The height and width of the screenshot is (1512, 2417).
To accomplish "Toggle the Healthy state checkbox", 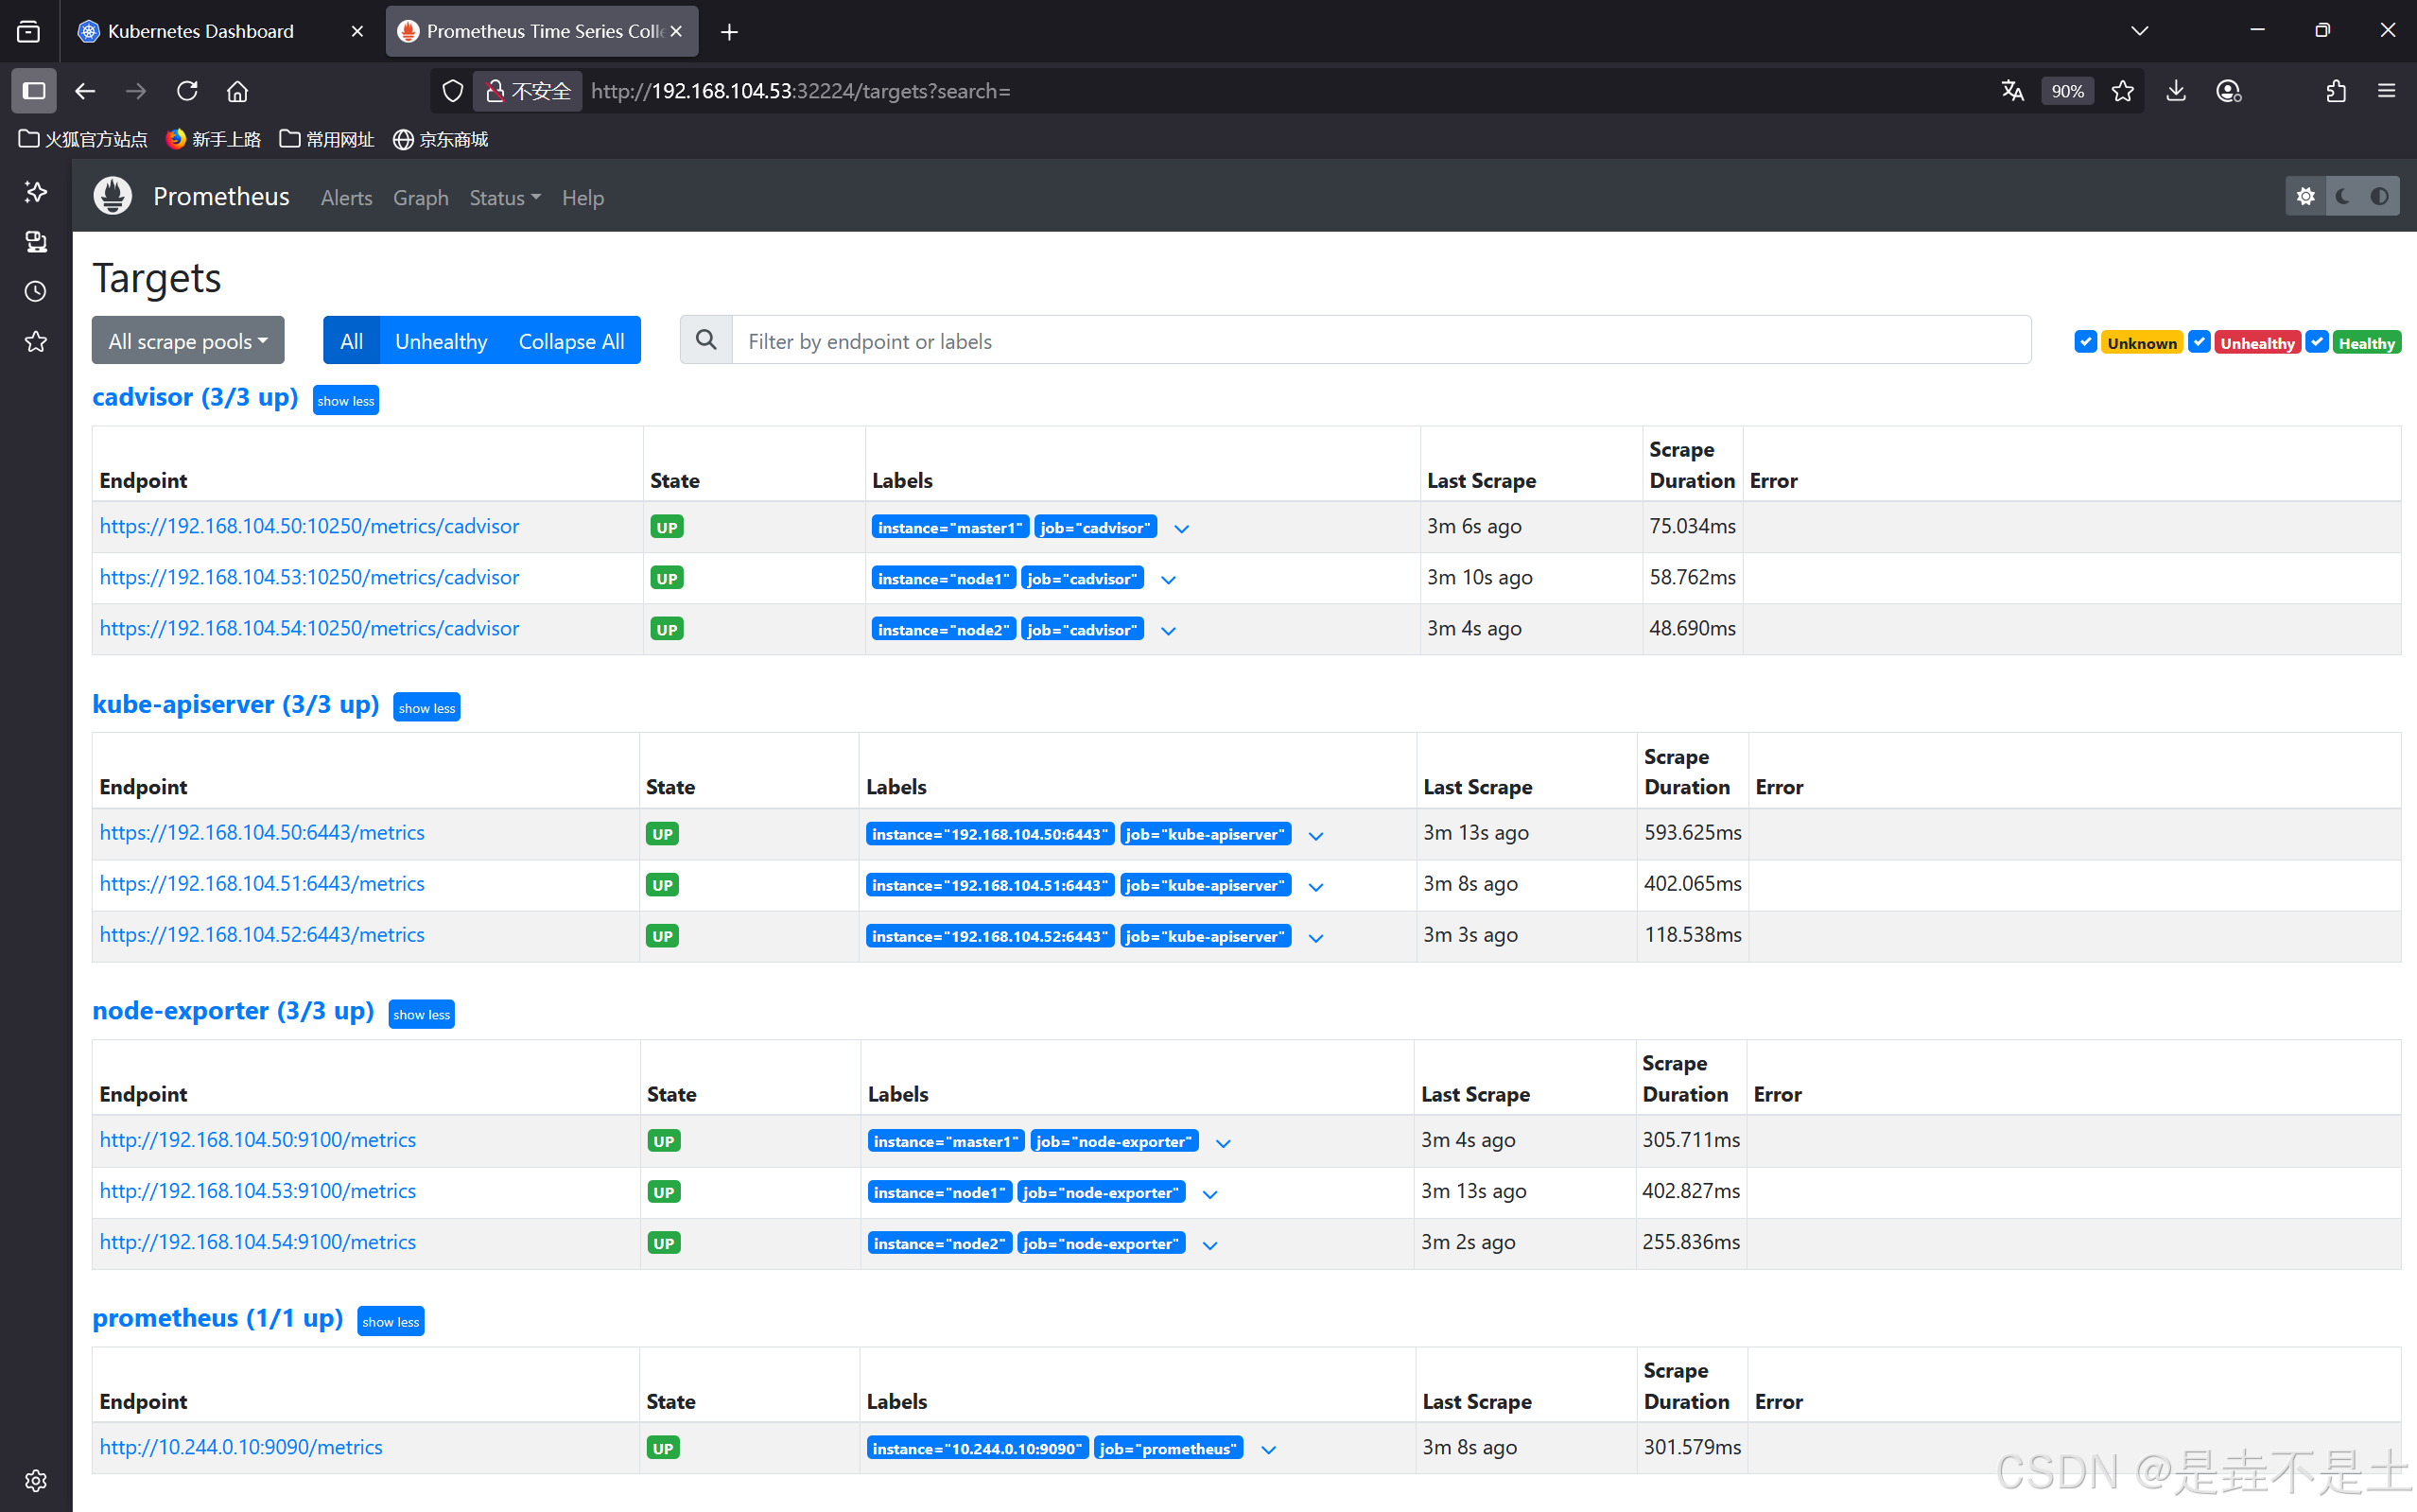I will pyautogui.click(x=2317, y=342).
